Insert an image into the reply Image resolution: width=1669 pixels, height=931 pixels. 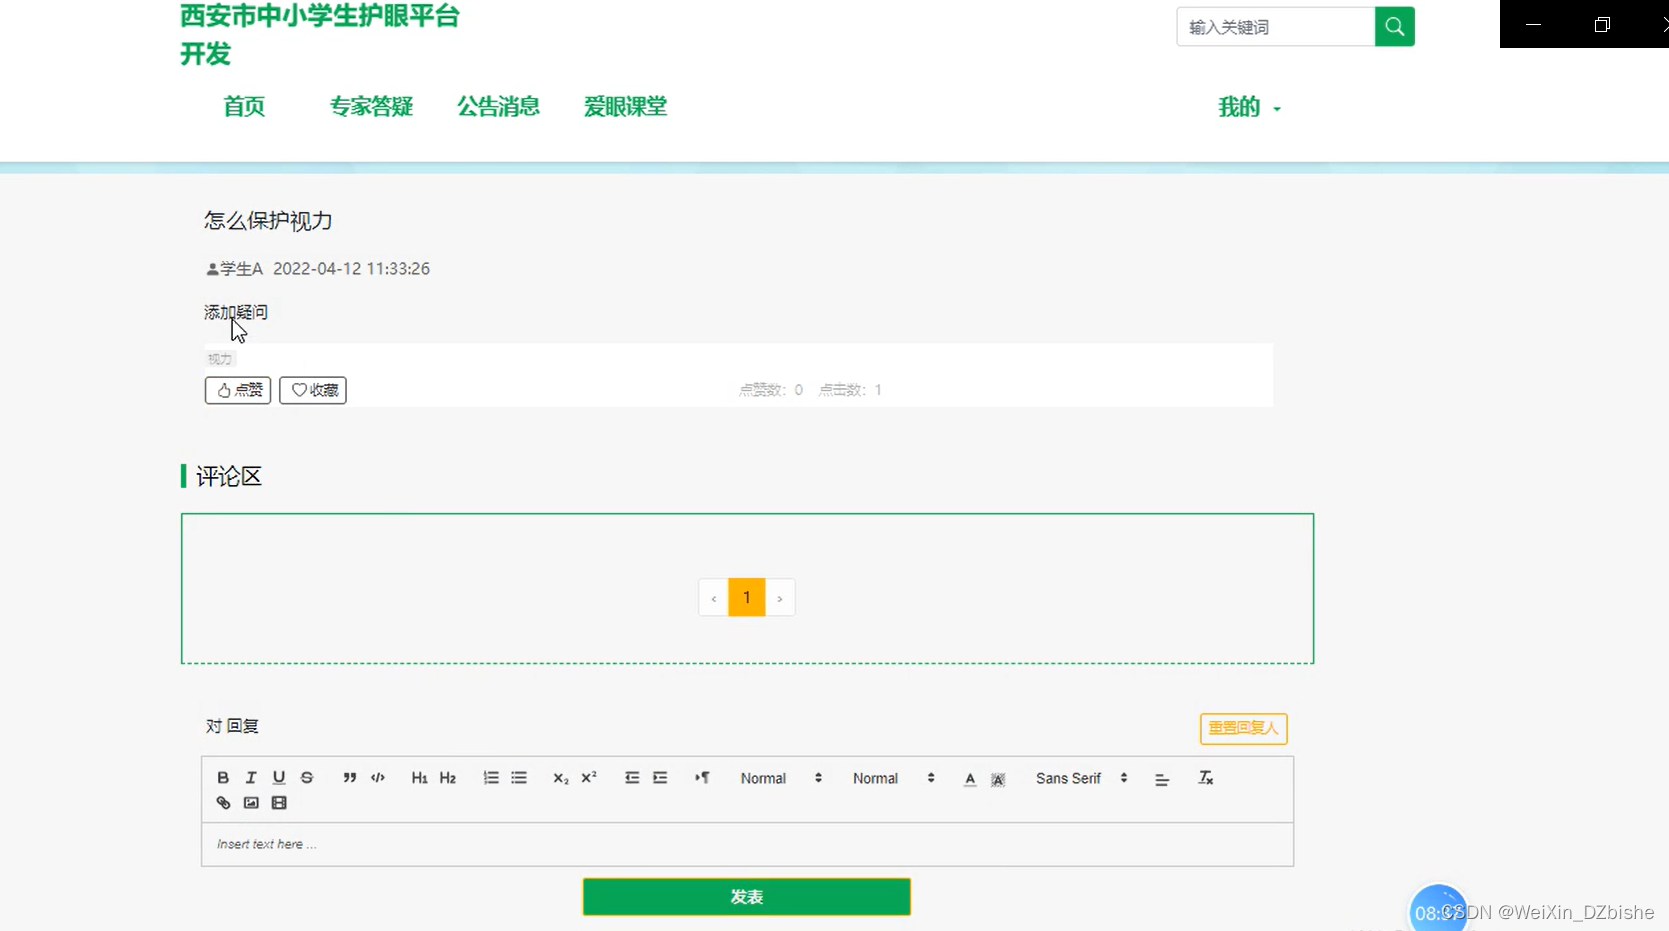click(251, 803)
